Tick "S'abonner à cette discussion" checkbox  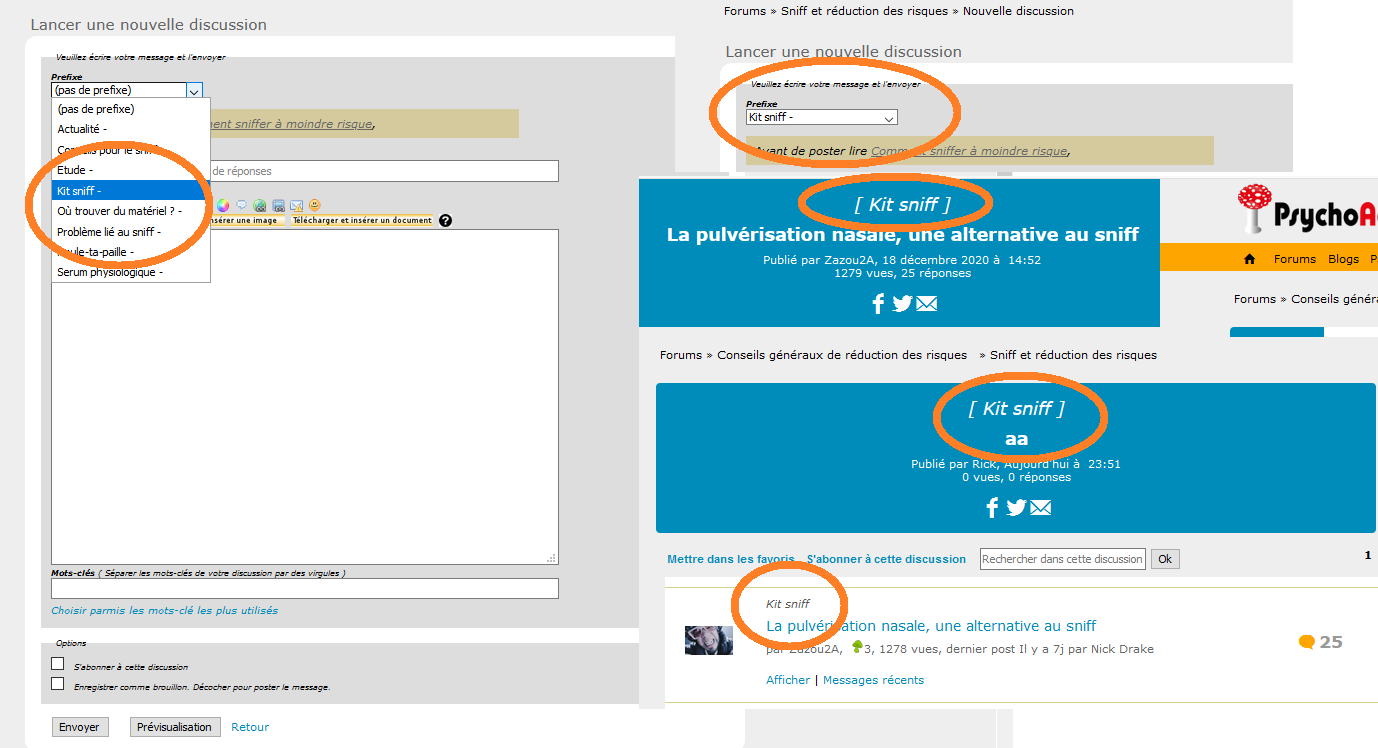[58, 664]
